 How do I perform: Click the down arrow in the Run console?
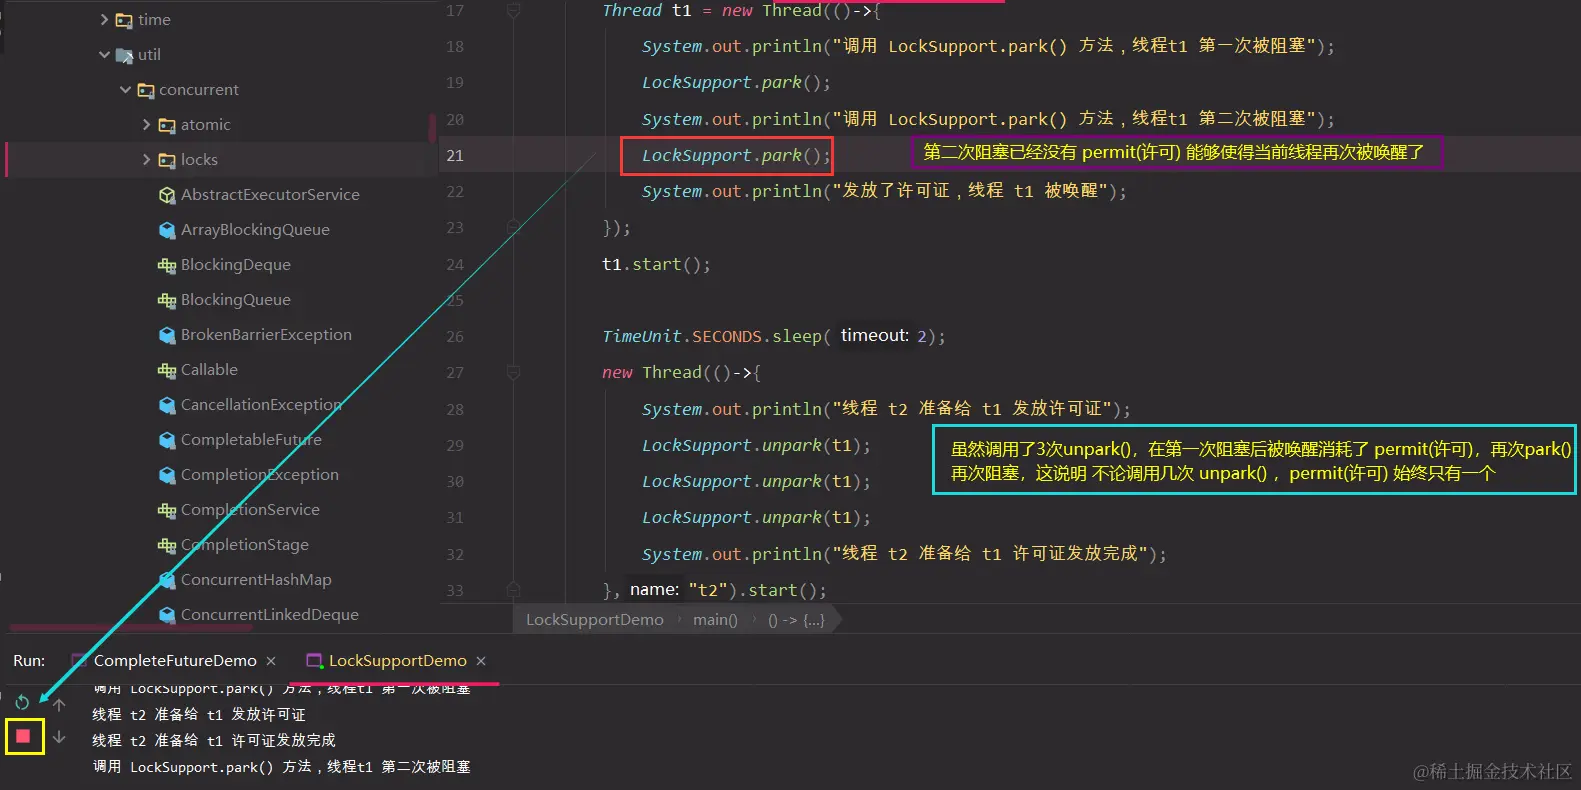[59, 737]
